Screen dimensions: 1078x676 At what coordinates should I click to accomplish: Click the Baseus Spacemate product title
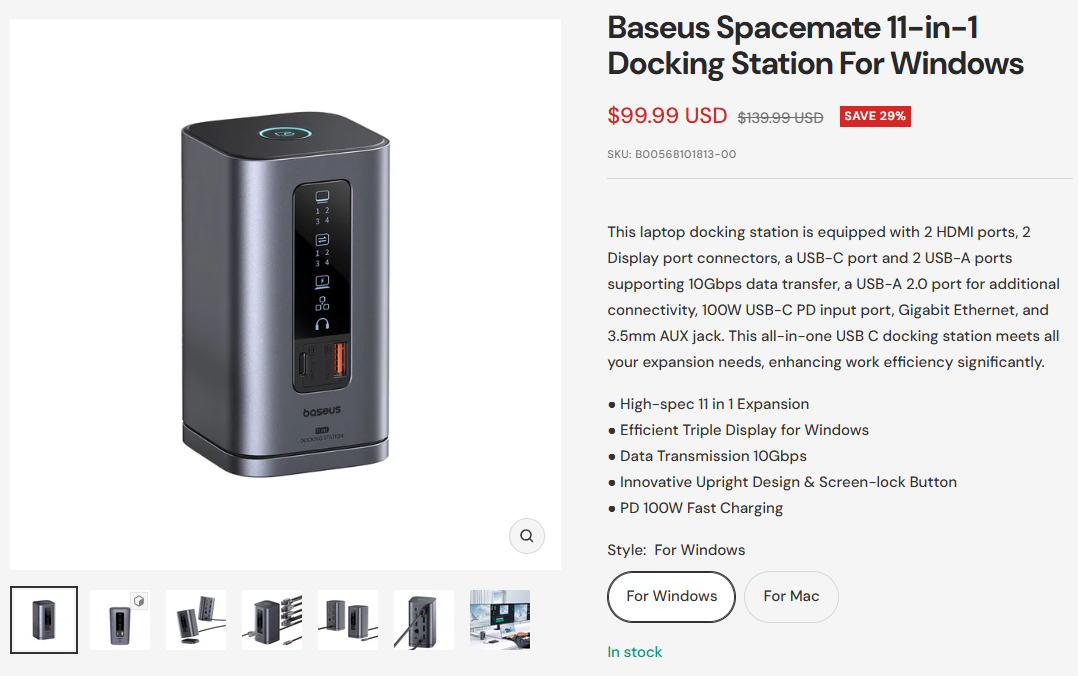tap(815, 45)
